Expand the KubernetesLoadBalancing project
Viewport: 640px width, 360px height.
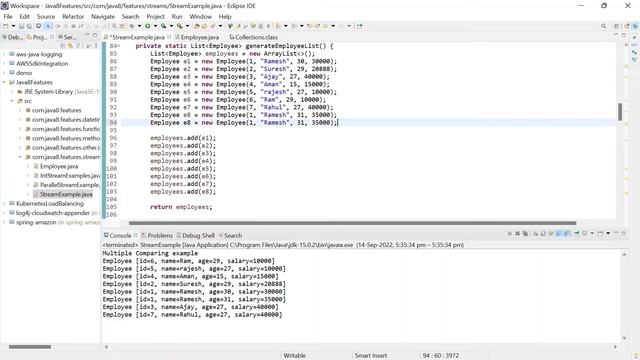(x=4, y=203)
